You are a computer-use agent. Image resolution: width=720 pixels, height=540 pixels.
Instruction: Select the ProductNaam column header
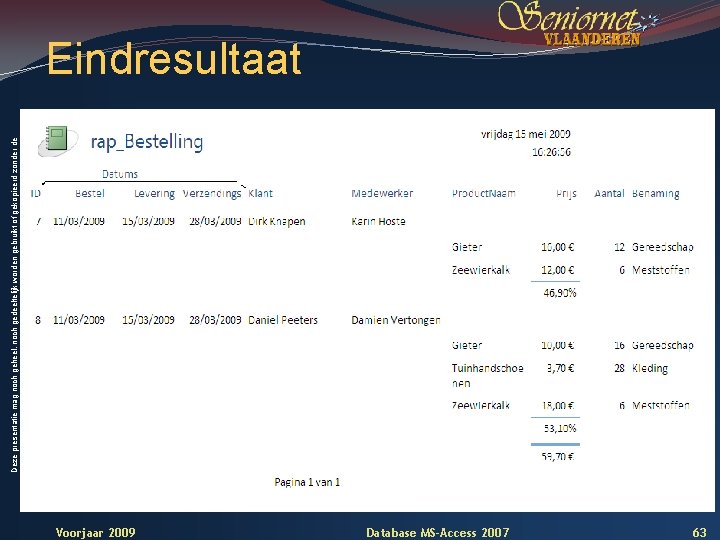(x=484, y=193)
